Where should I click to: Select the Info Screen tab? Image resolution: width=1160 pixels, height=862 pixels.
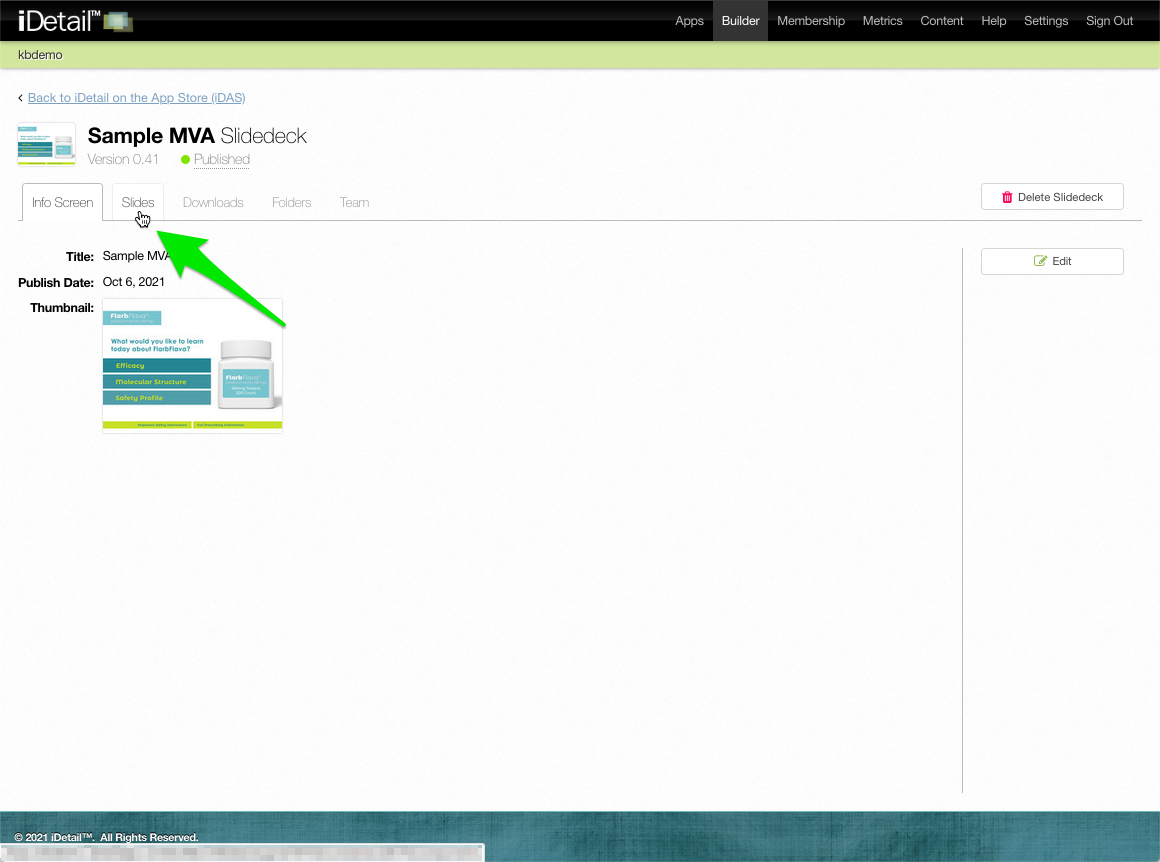62,202
